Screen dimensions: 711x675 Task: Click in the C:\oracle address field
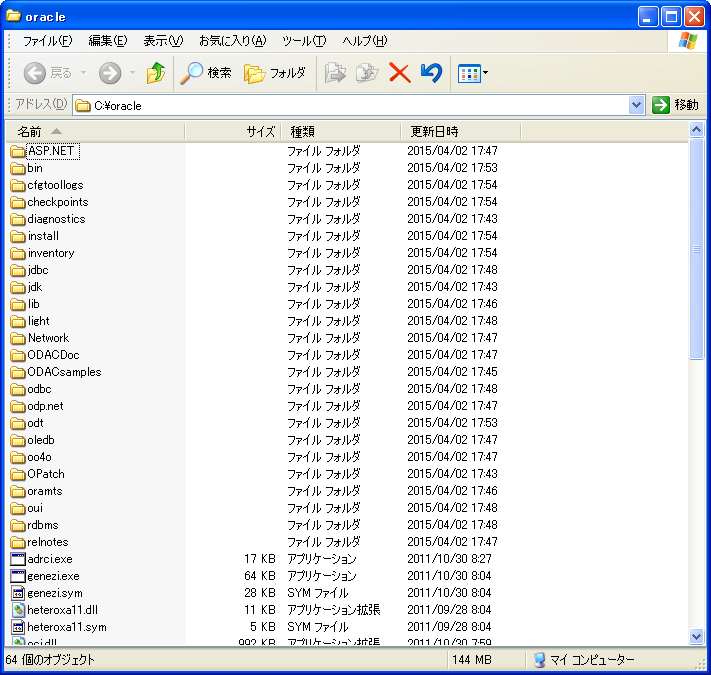350,105
